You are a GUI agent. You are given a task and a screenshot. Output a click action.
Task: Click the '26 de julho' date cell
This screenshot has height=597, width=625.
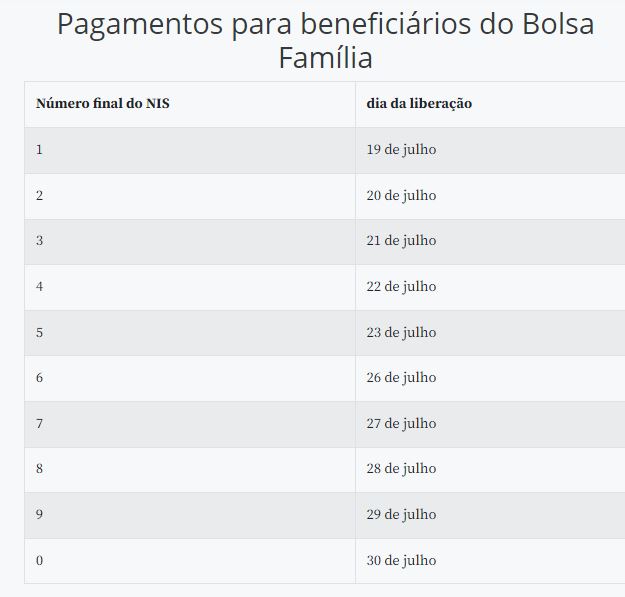click(490, 378)
